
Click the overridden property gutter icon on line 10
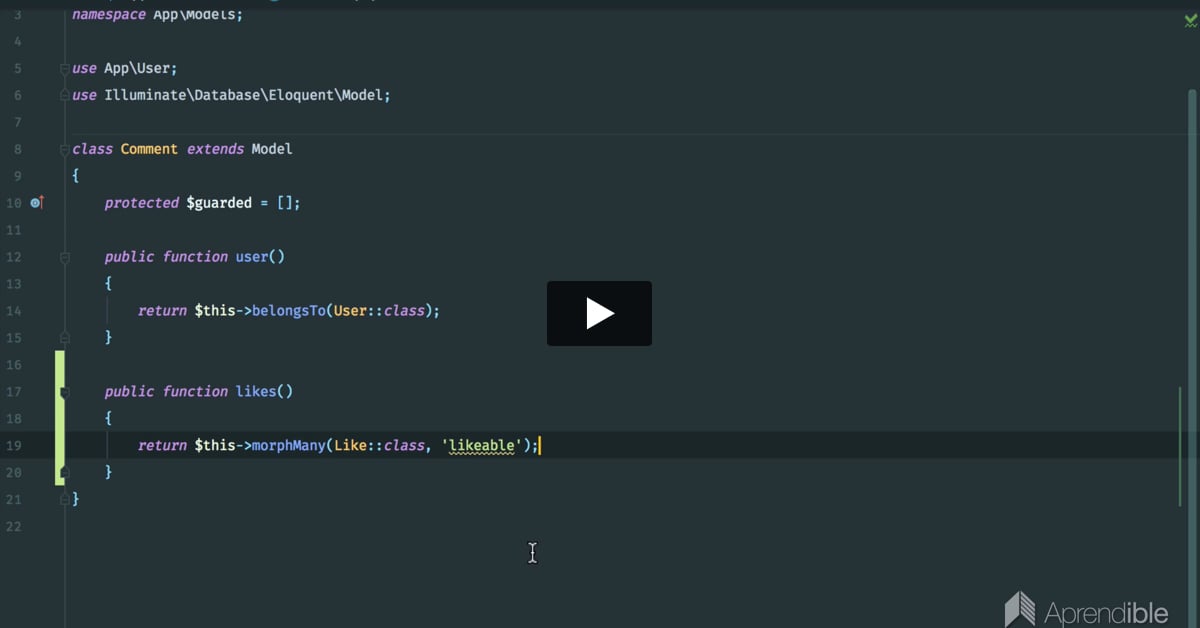[37, 202]
